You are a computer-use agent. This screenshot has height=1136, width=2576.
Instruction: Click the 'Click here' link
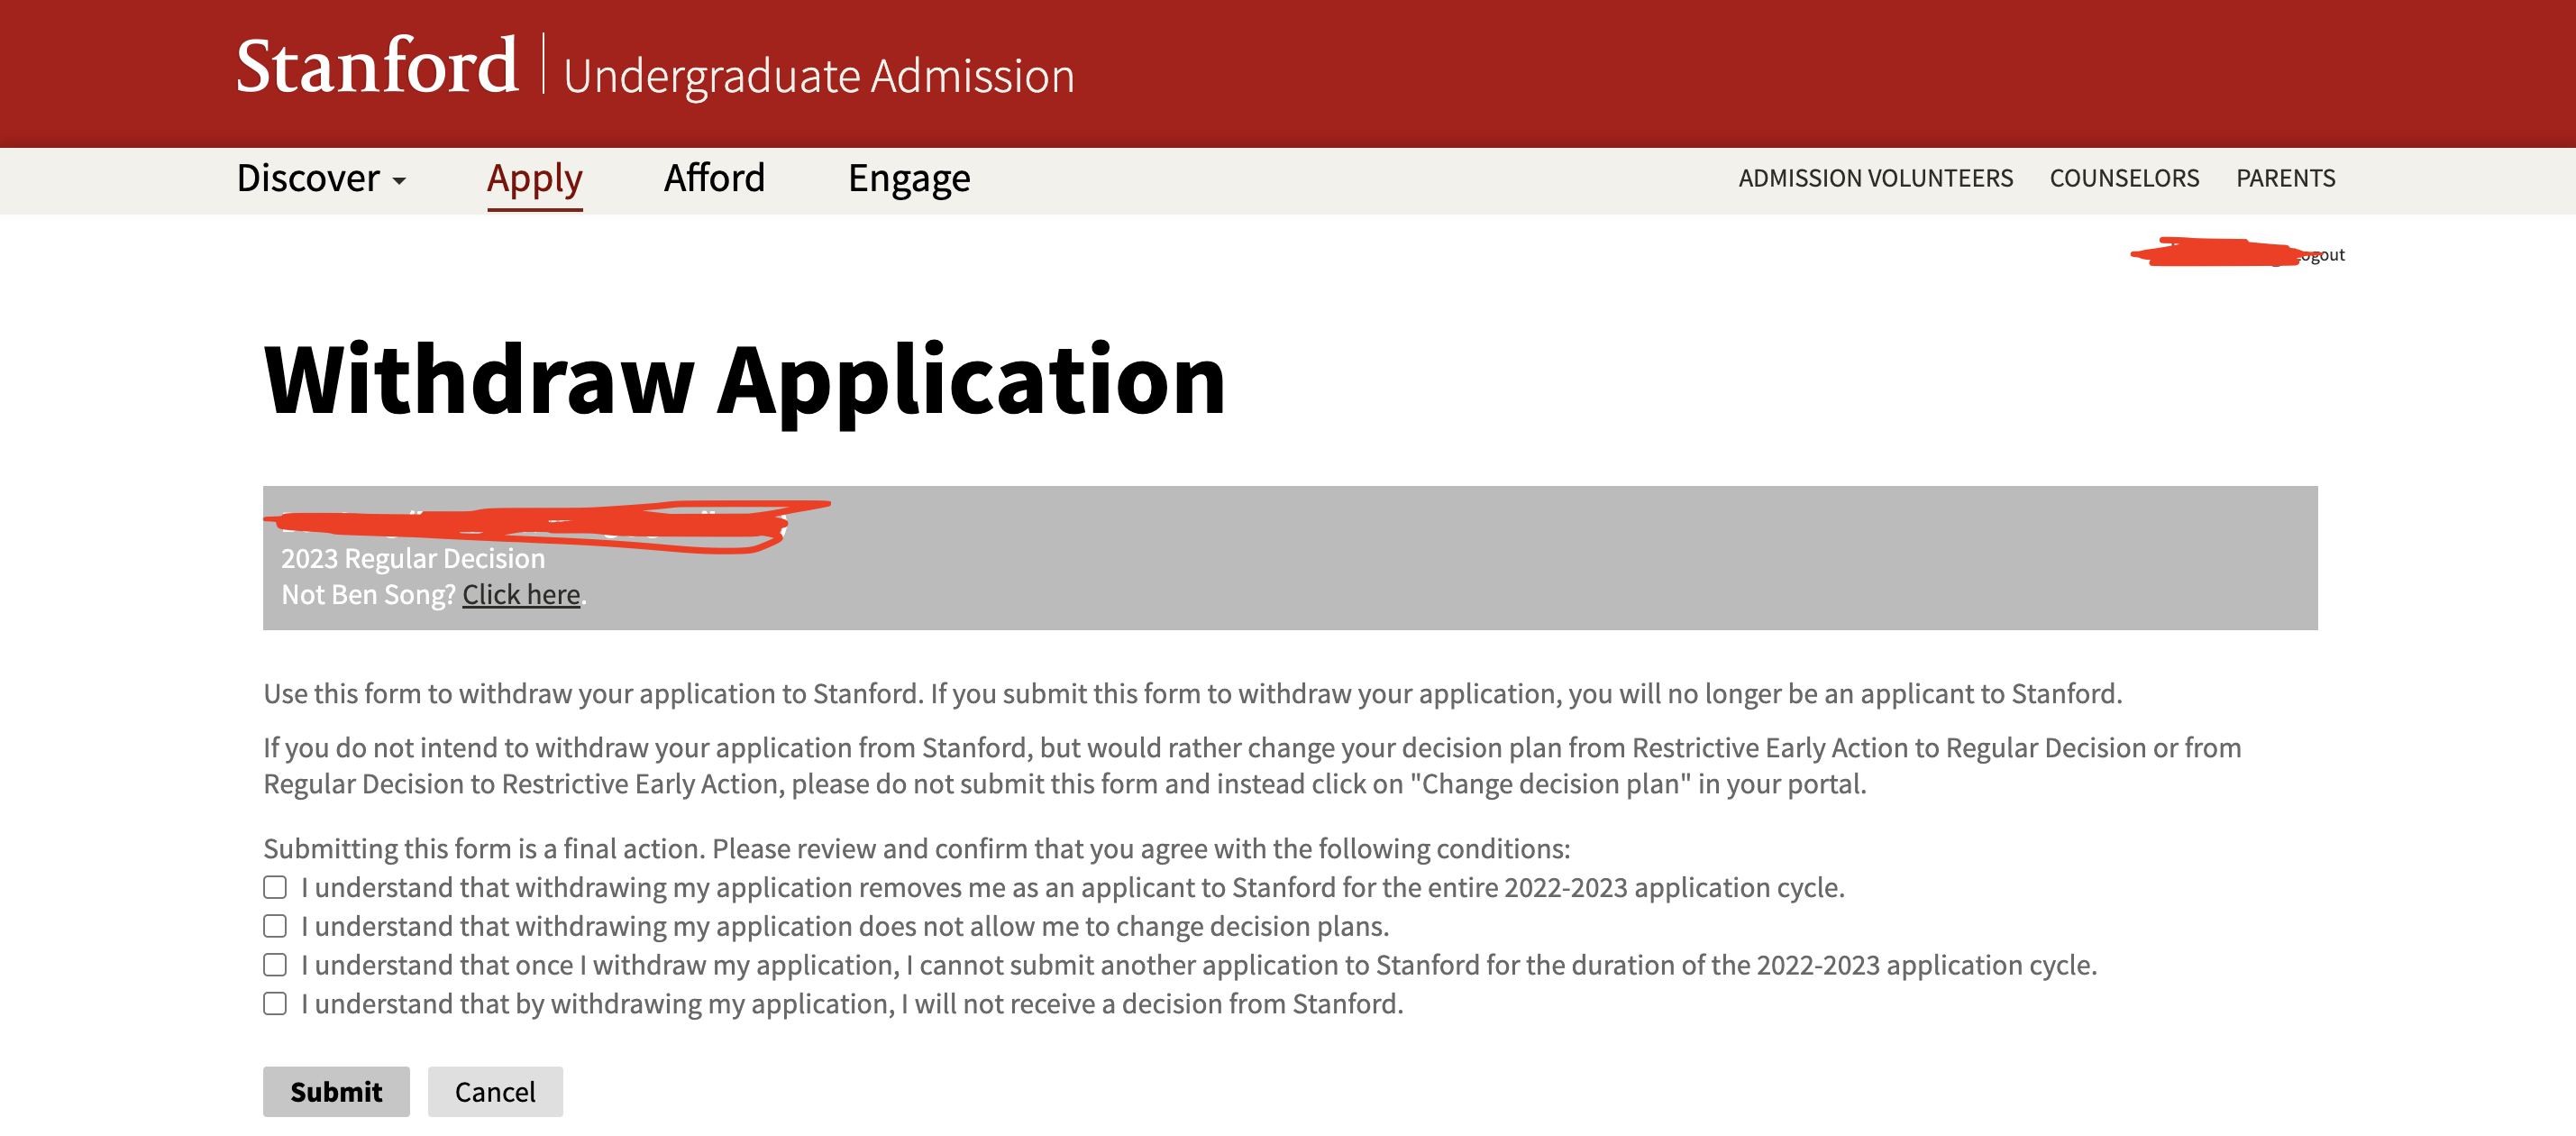(x=521, y=594)
